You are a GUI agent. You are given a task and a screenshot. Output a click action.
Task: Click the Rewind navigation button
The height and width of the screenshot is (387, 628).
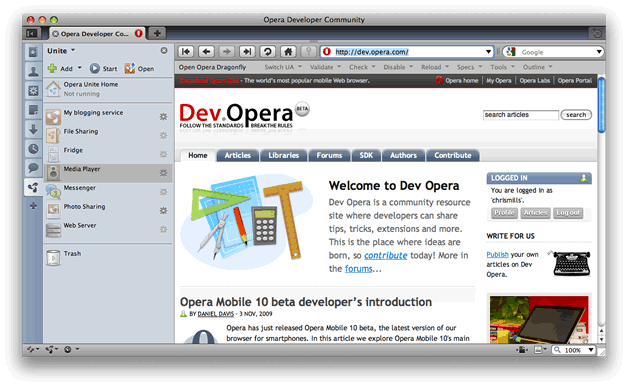point(185,52)
